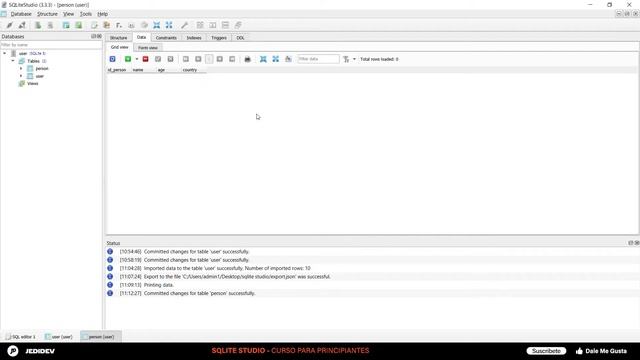Open the SQL functions editor icon
640x360 pixels.
coord(119,25)
